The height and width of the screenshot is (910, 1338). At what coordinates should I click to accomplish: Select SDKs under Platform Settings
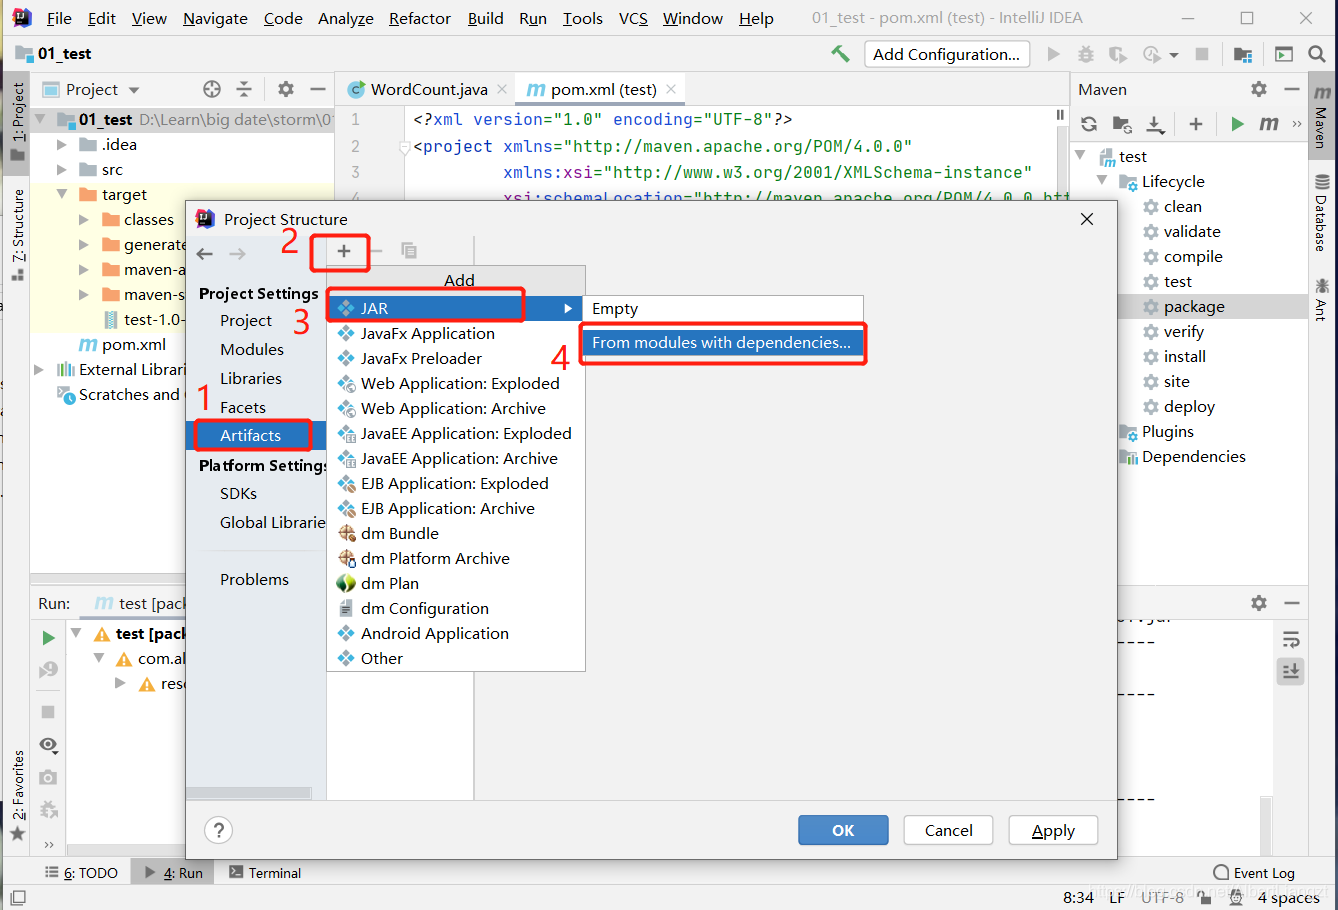tap(238, 493)
